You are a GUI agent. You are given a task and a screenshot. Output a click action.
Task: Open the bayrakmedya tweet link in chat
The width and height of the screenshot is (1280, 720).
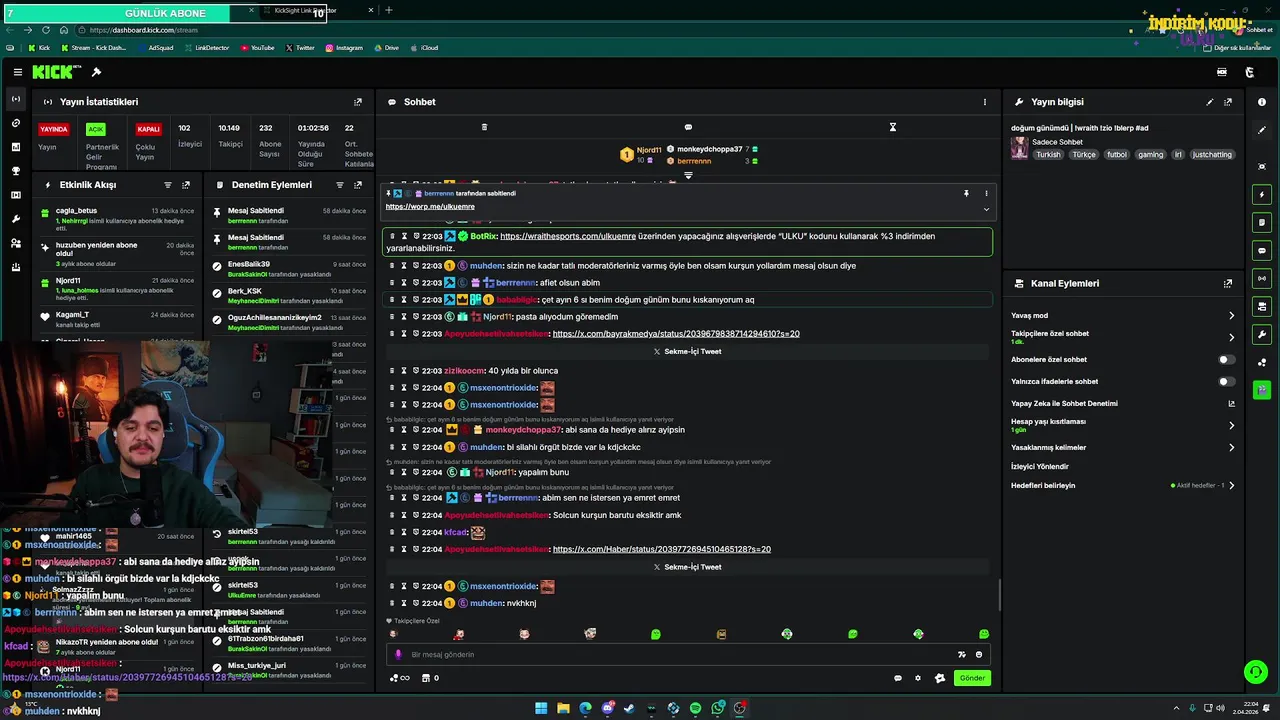[676, 333]
